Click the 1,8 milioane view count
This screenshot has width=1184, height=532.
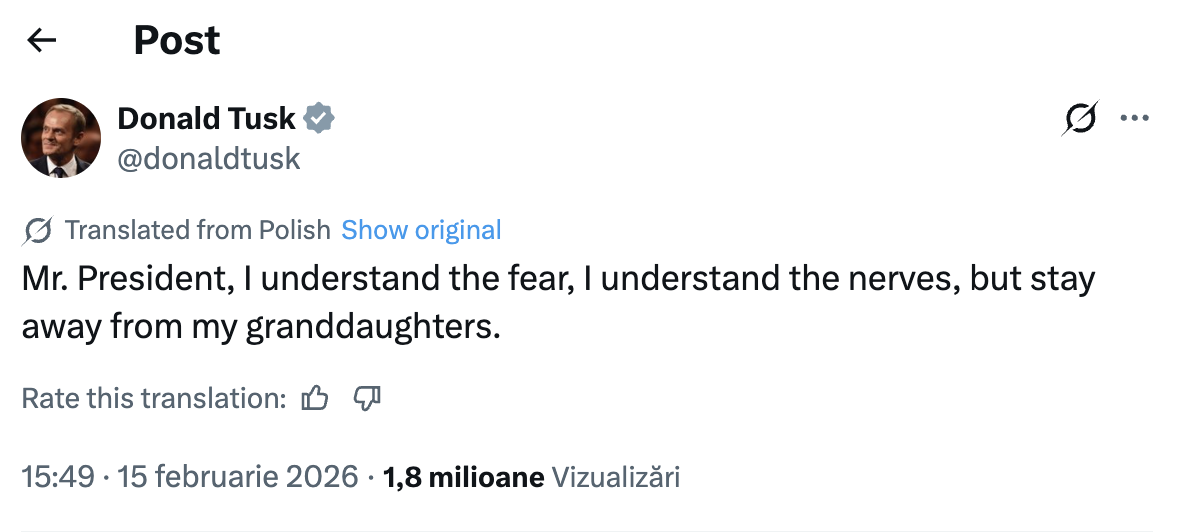464,477
